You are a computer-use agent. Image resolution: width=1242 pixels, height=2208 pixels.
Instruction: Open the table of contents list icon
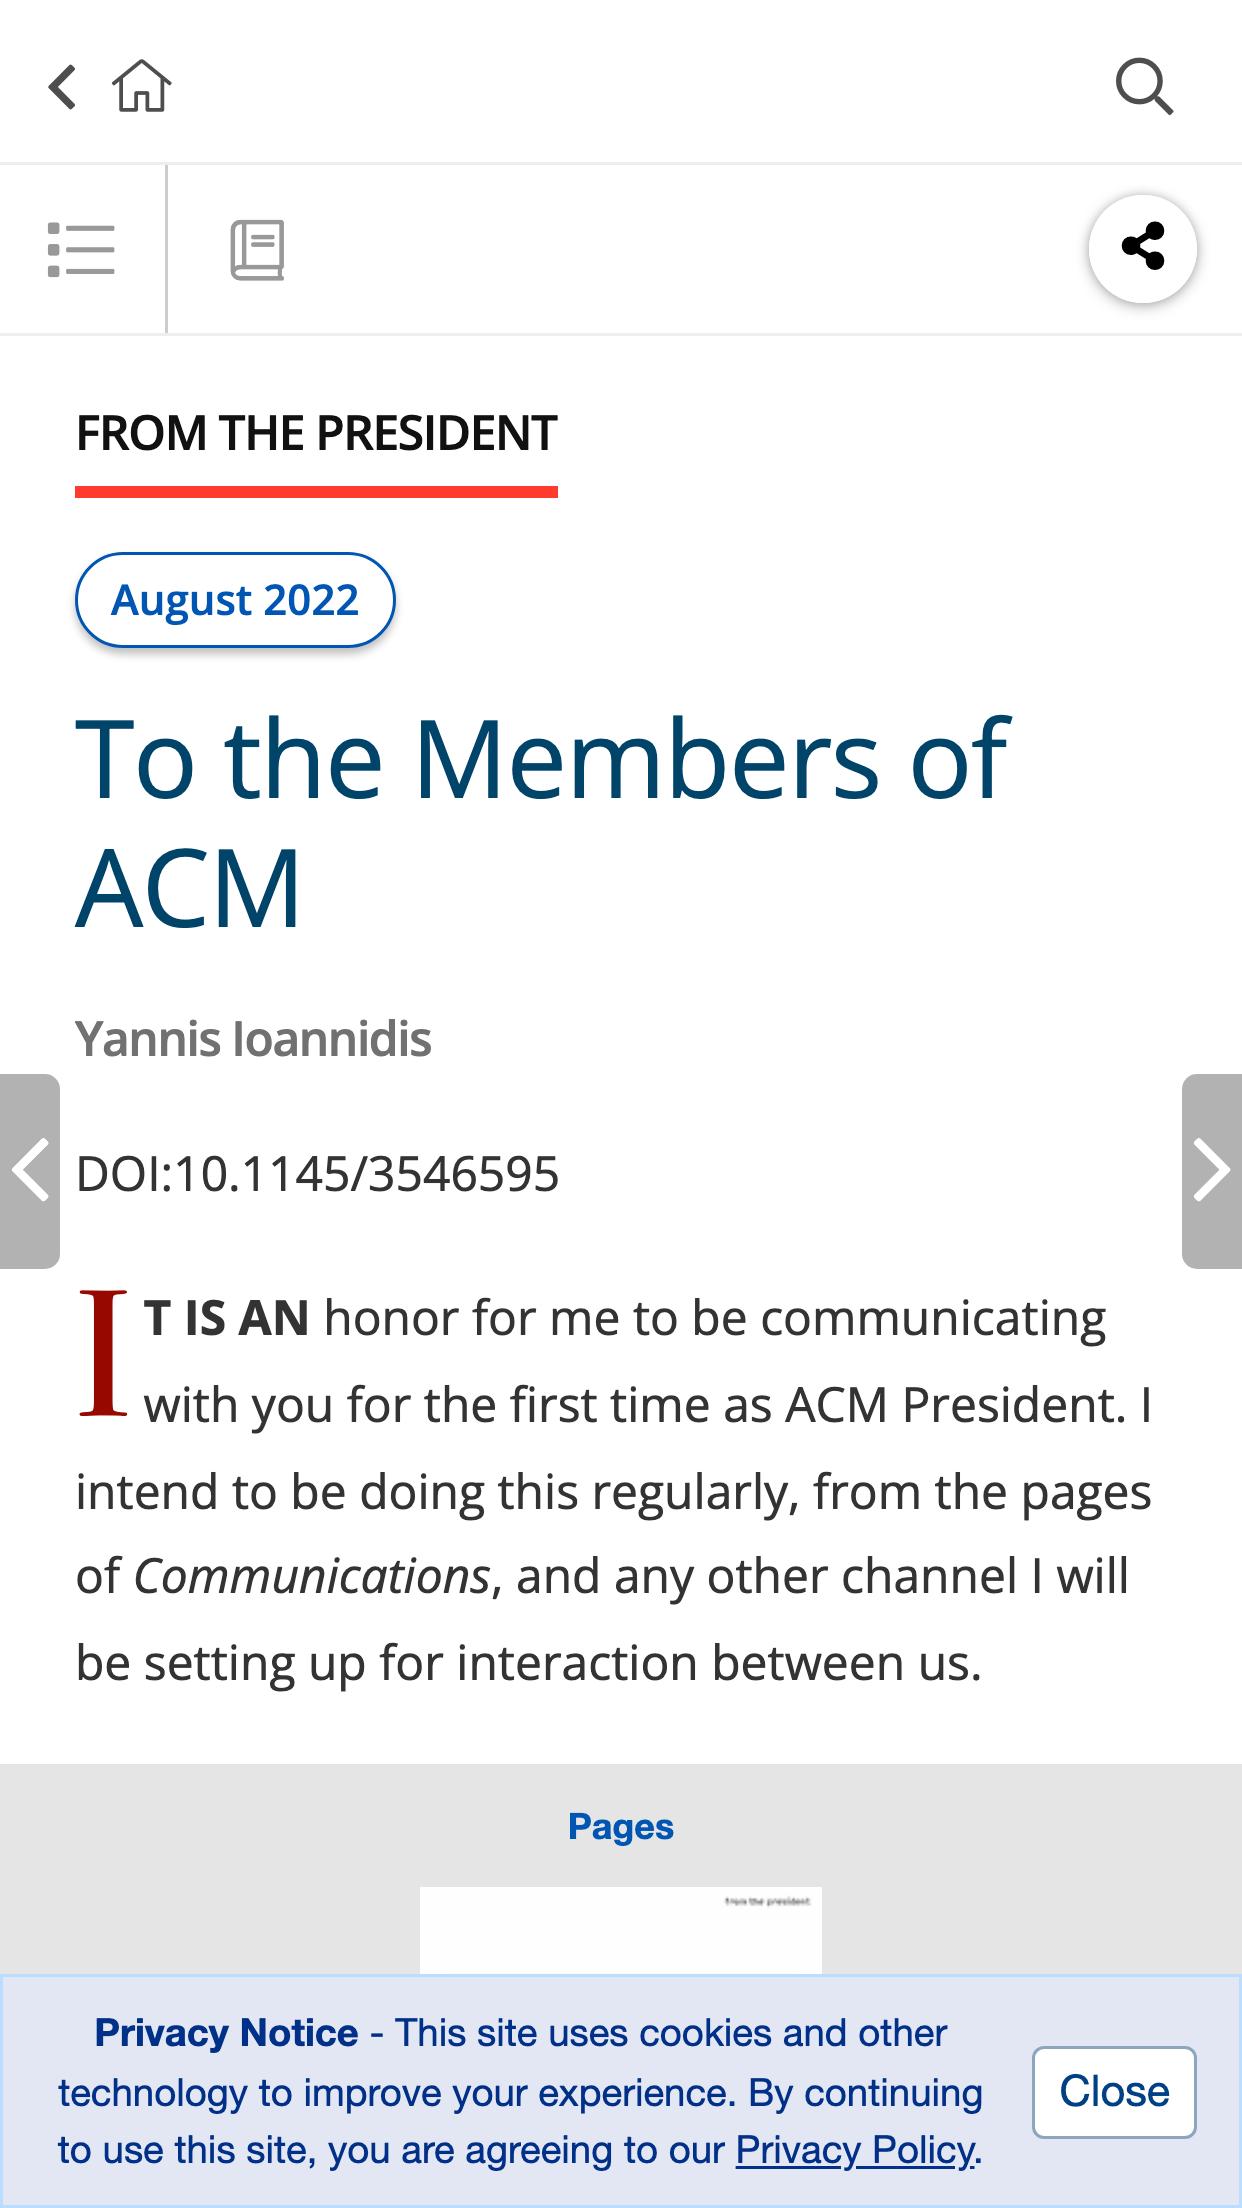click(81, 249)
